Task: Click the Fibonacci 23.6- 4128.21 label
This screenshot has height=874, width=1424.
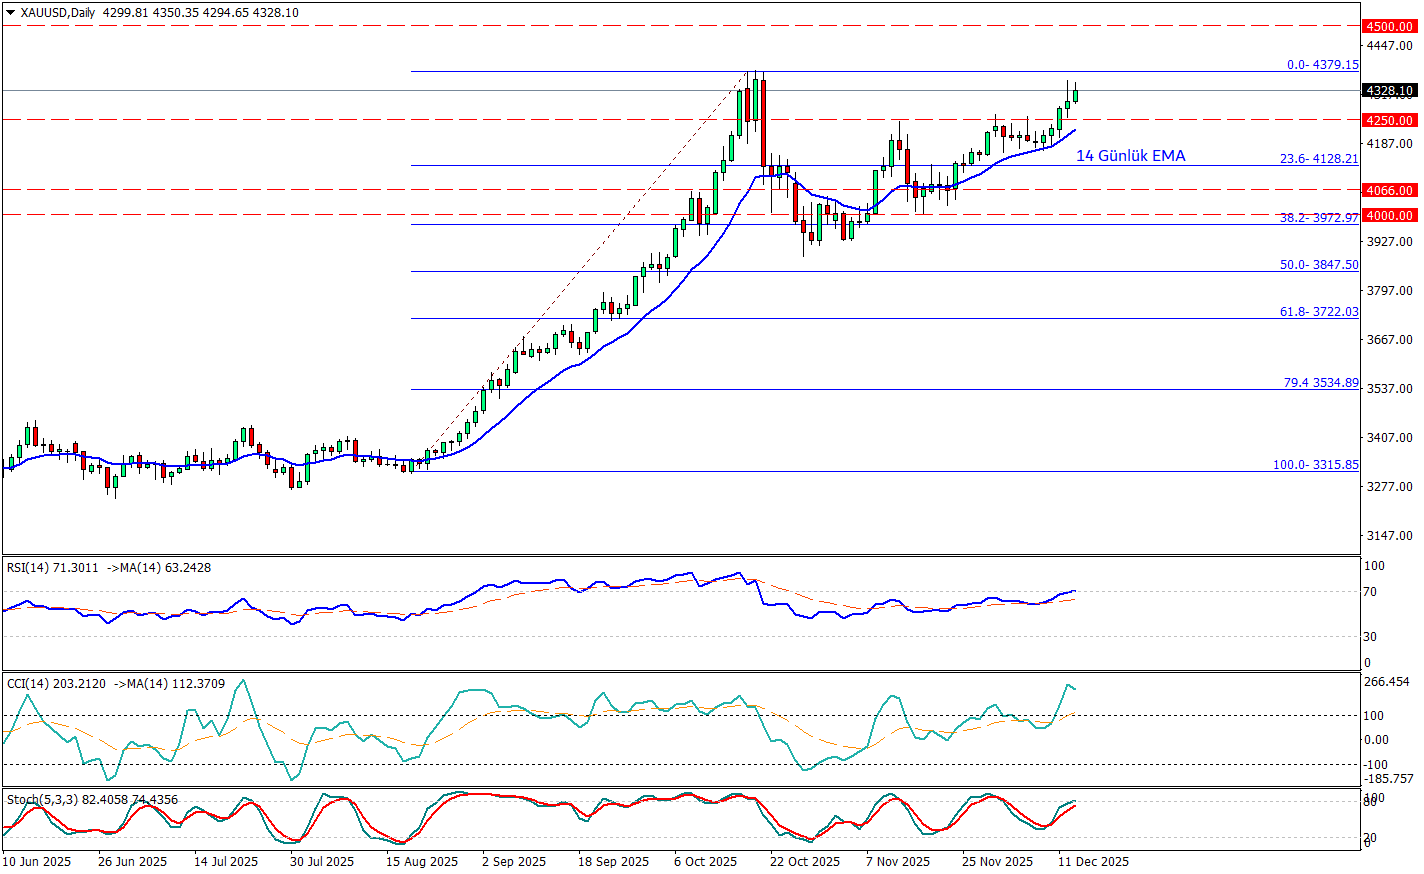Action: (1319, 159)
